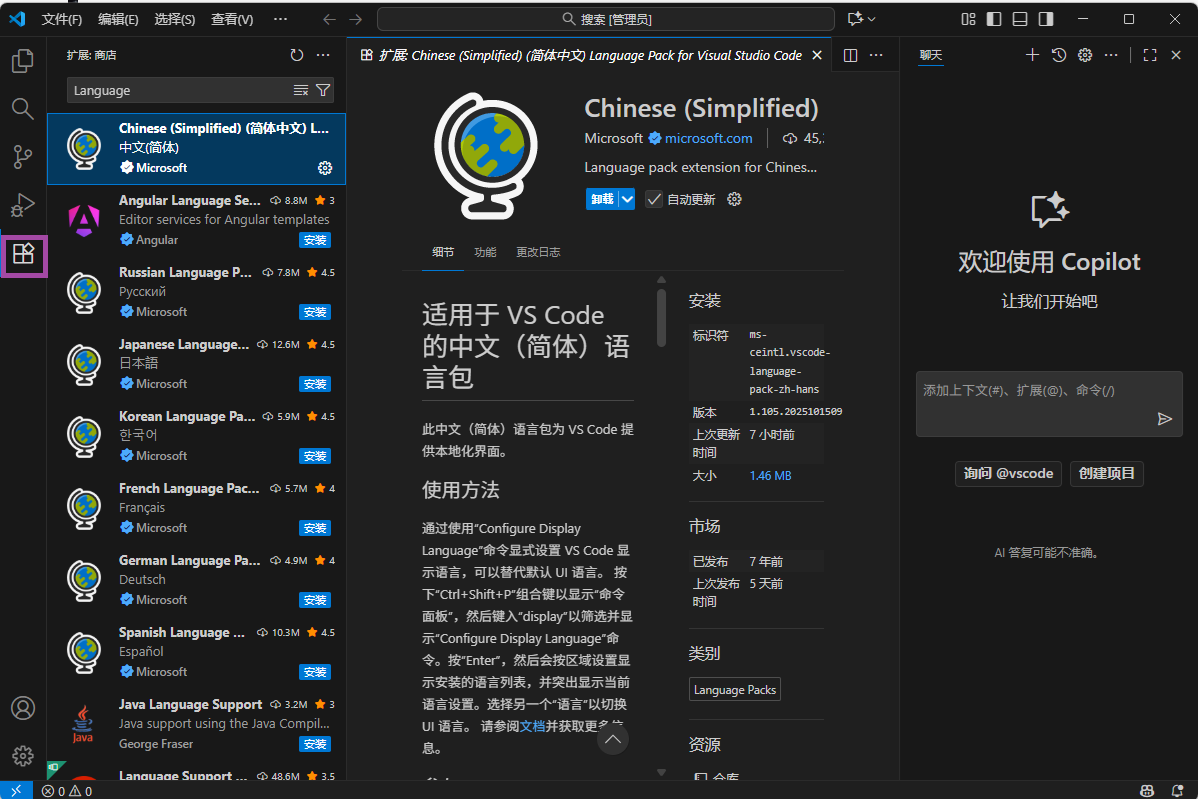Image resolution: width=1198 pixels, height=799 pixels.
Task: Open the 文档 documentation link
Action: click(533, 726)
